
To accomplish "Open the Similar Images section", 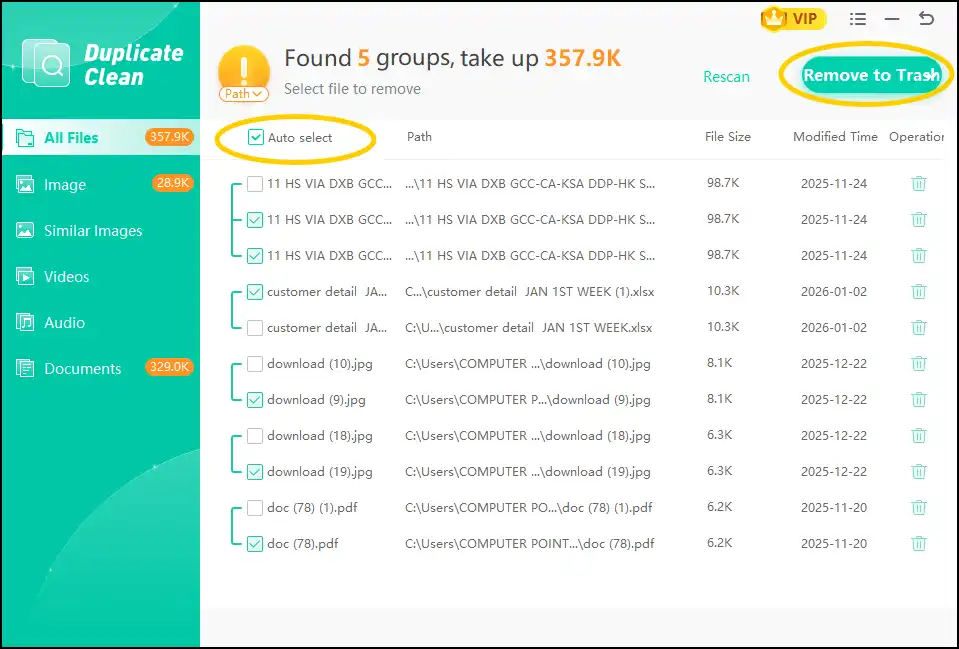I will [x=91, y=230].
